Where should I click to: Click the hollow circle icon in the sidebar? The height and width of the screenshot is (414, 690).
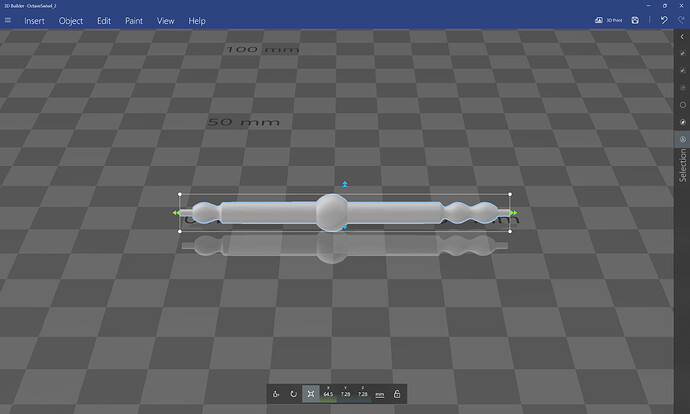pyautogui.click(x=683, y=105)
